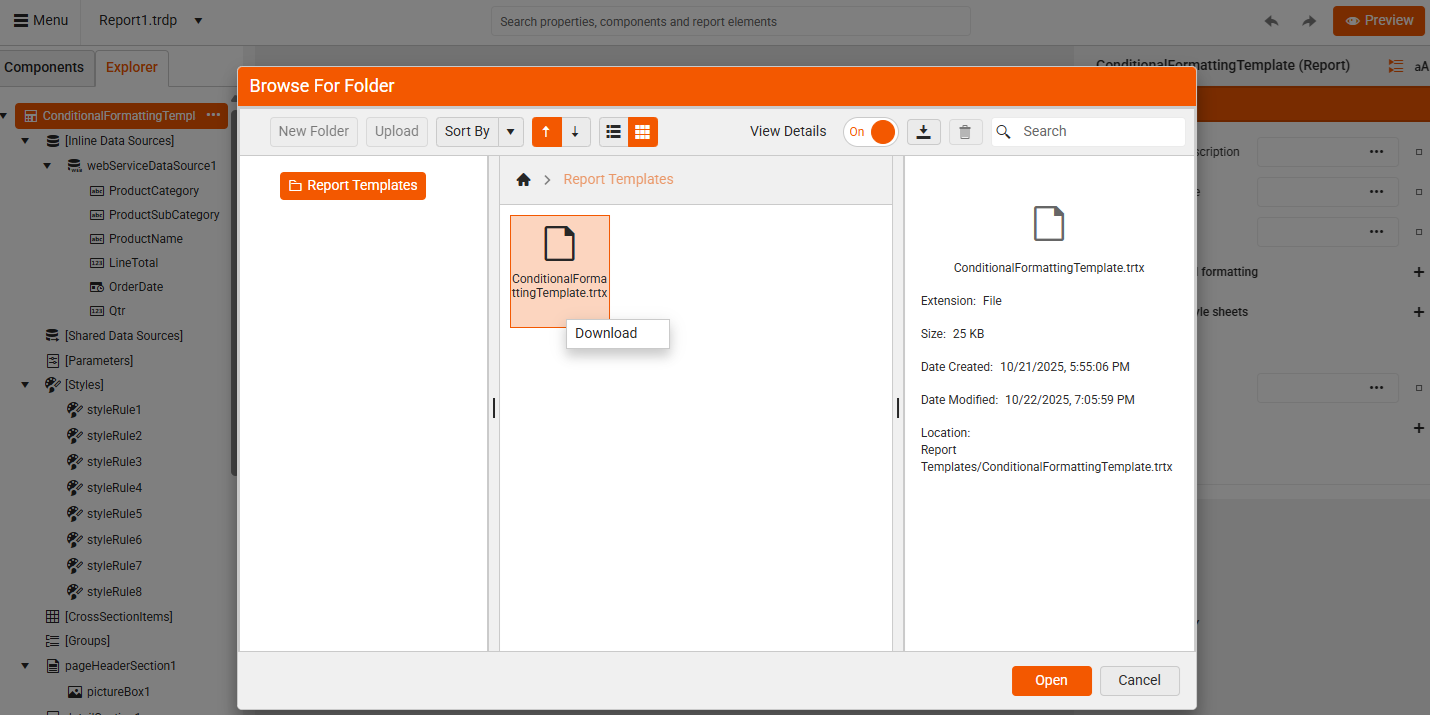
Task: Select ConditionalFormattingTemplate.trtx file thumbnail
Action: coord(560,271)
